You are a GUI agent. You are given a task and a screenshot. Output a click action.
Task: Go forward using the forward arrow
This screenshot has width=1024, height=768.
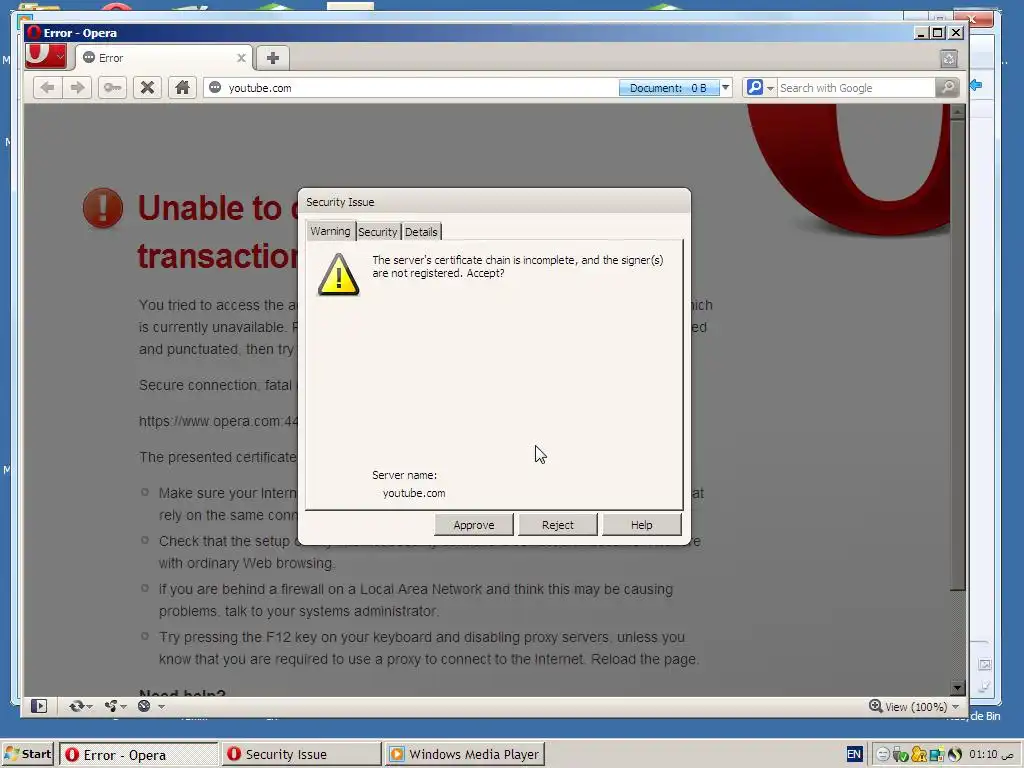click(x=77, y=88)
